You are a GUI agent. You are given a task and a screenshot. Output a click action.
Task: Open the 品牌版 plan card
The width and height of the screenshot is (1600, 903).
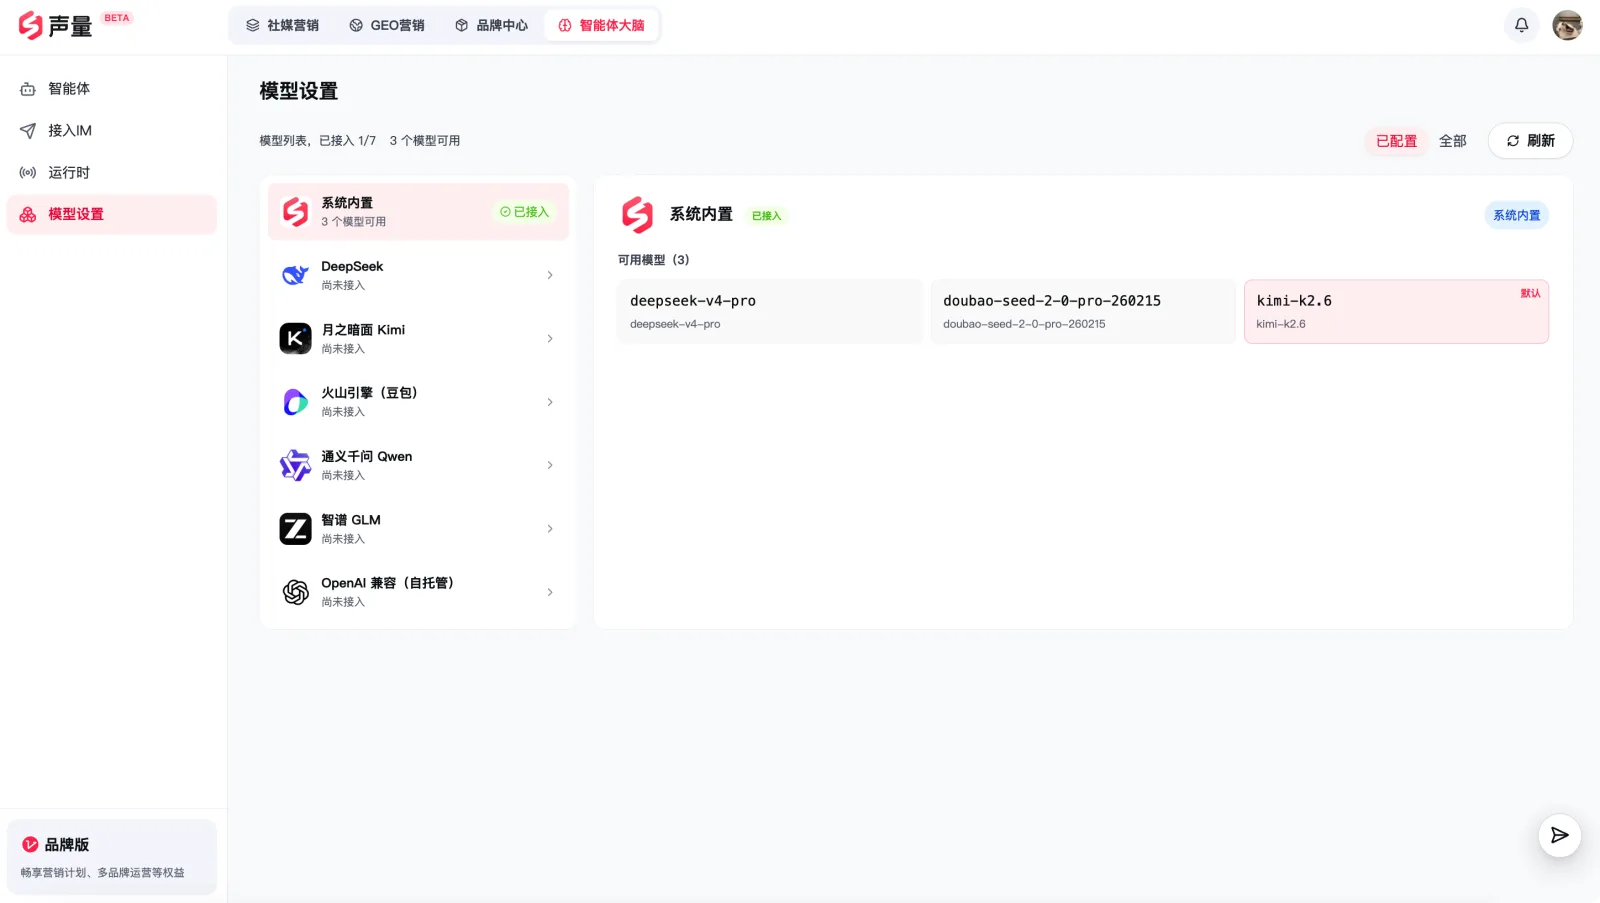point(111,857)
